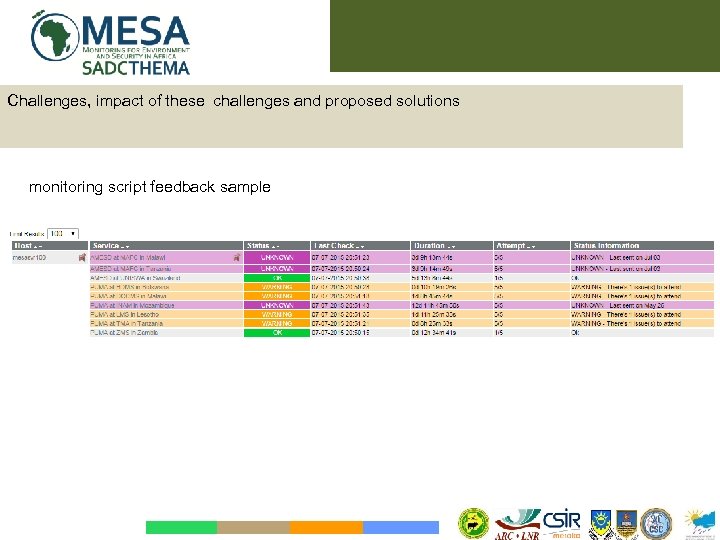Open the Limit Results dropdown
This screenshot has height=540, width=720.
[63, 234]
